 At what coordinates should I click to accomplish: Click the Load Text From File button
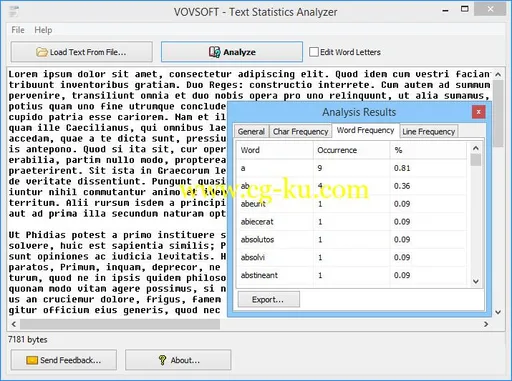pyautogui.click(x=82, y=52)
